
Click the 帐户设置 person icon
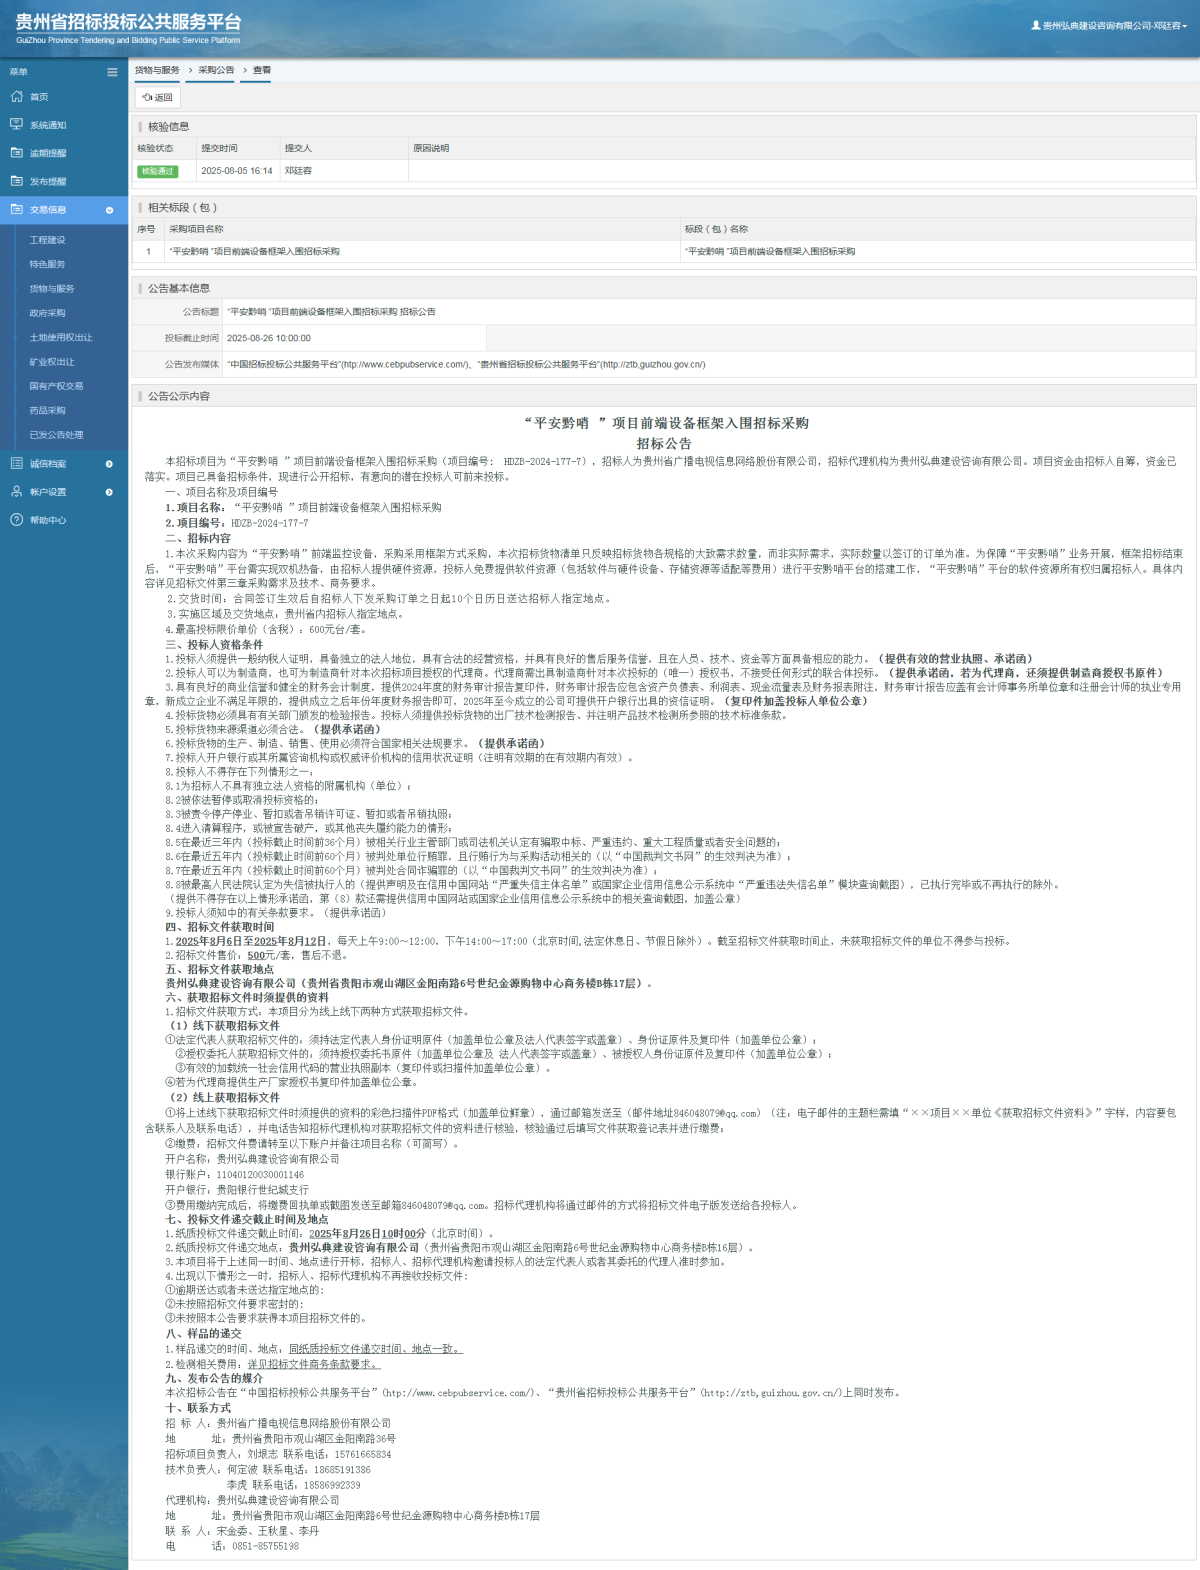pos(16,492)
